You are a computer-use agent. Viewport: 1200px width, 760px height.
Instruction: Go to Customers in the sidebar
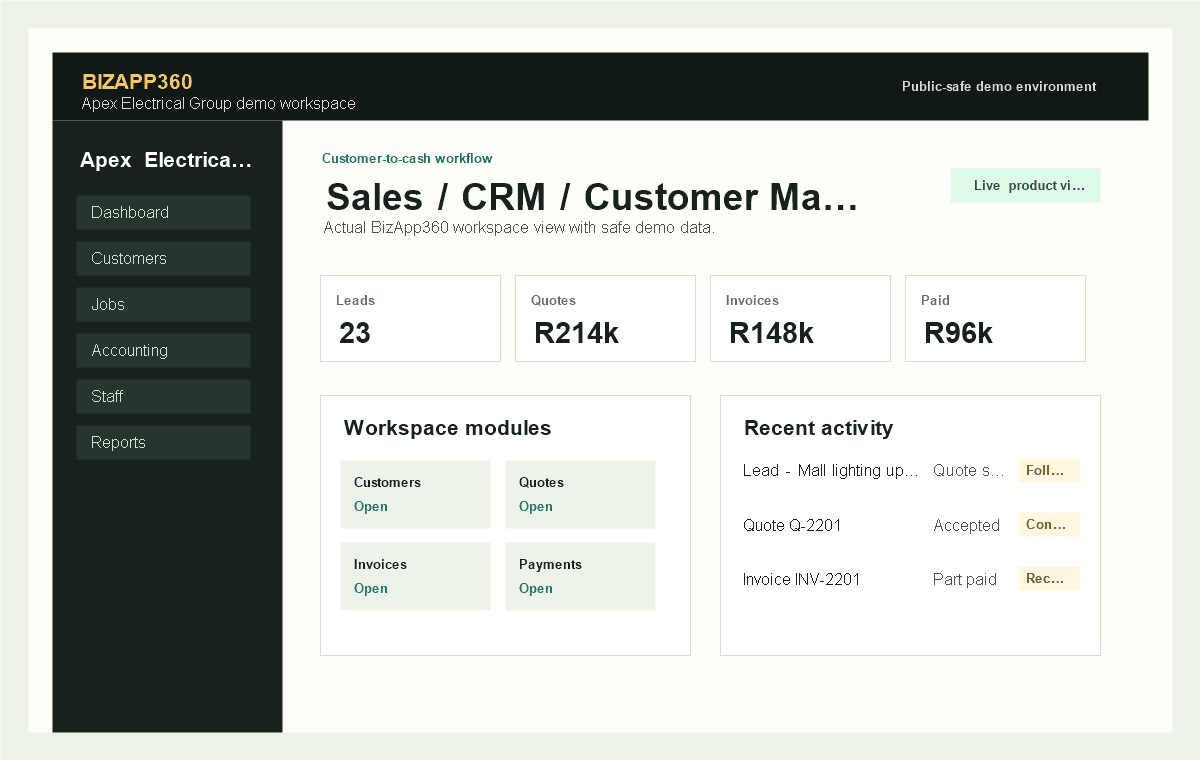coord(163,258)
